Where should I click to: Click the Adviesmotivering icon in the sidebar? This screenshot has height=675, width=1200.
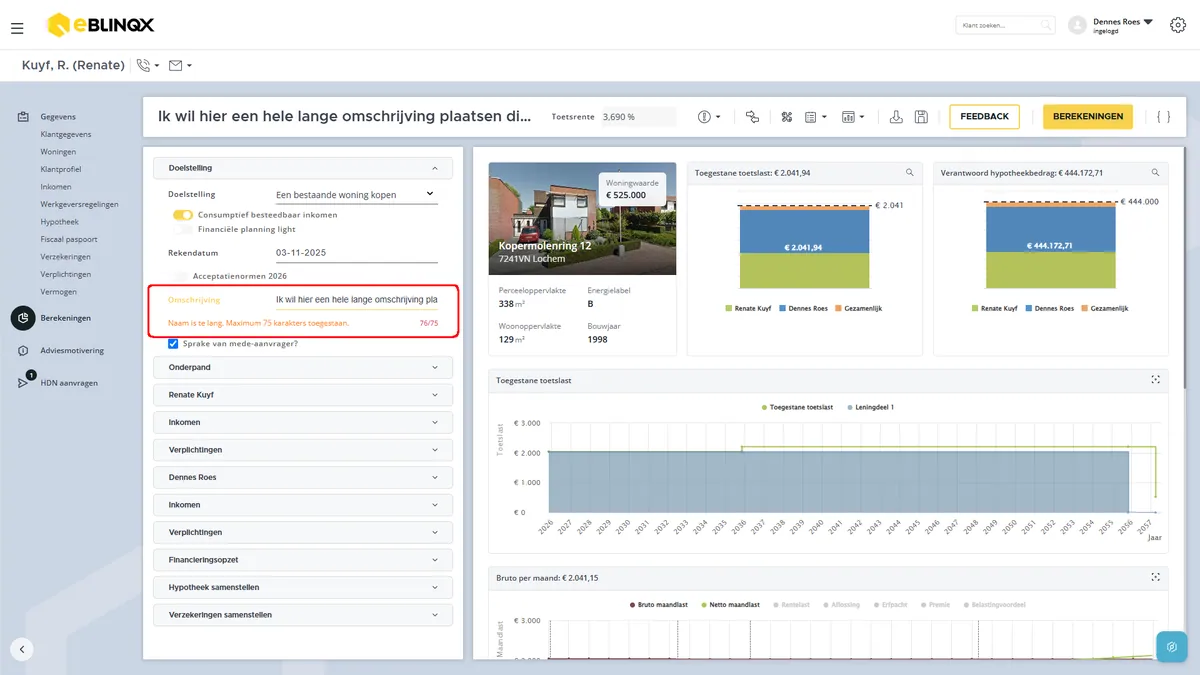[22, 351]
